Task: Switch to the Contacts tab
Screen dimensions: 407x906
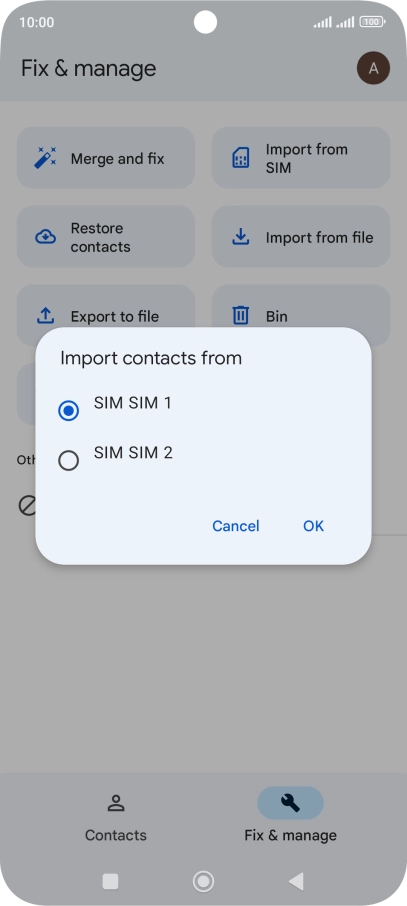Action: pyautogui.click(x=116, y=818)
